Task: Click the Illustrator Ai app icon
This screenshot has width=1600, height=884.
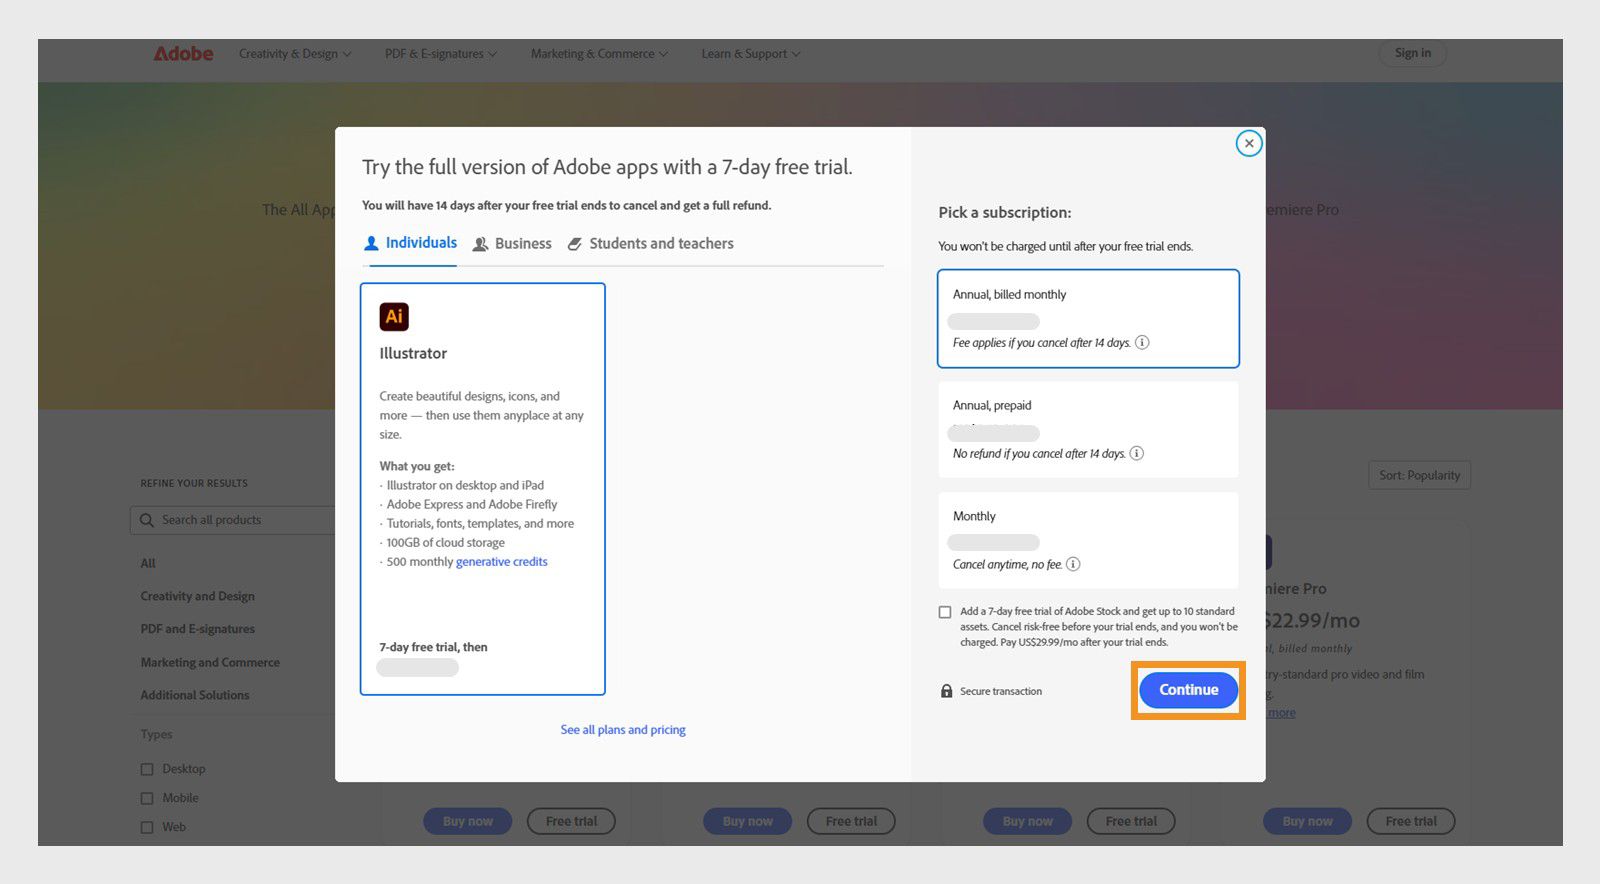Action: [x=394, y=317]
